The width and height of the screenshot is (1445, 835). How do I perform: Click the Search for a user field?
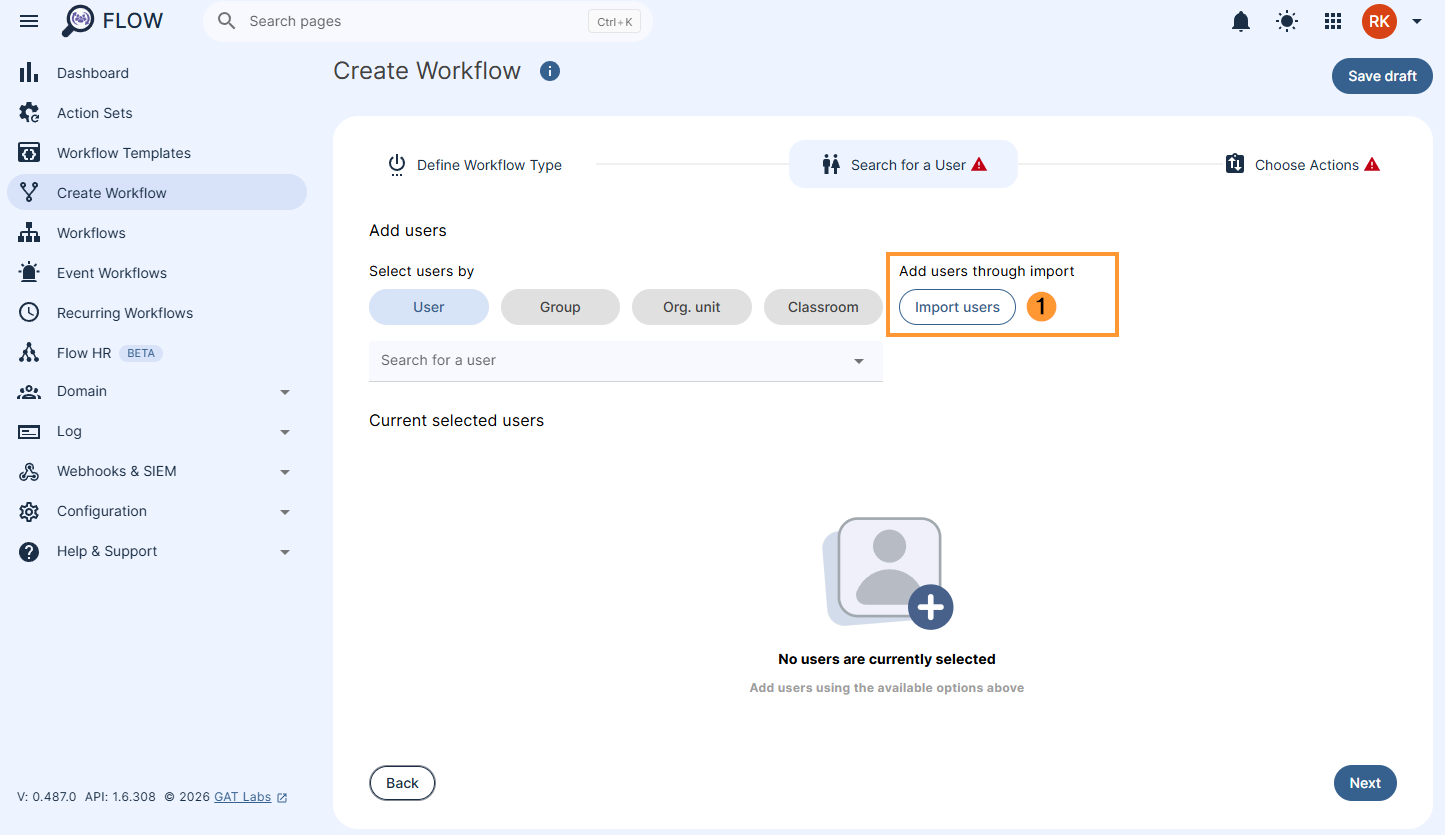coord(626,361)
